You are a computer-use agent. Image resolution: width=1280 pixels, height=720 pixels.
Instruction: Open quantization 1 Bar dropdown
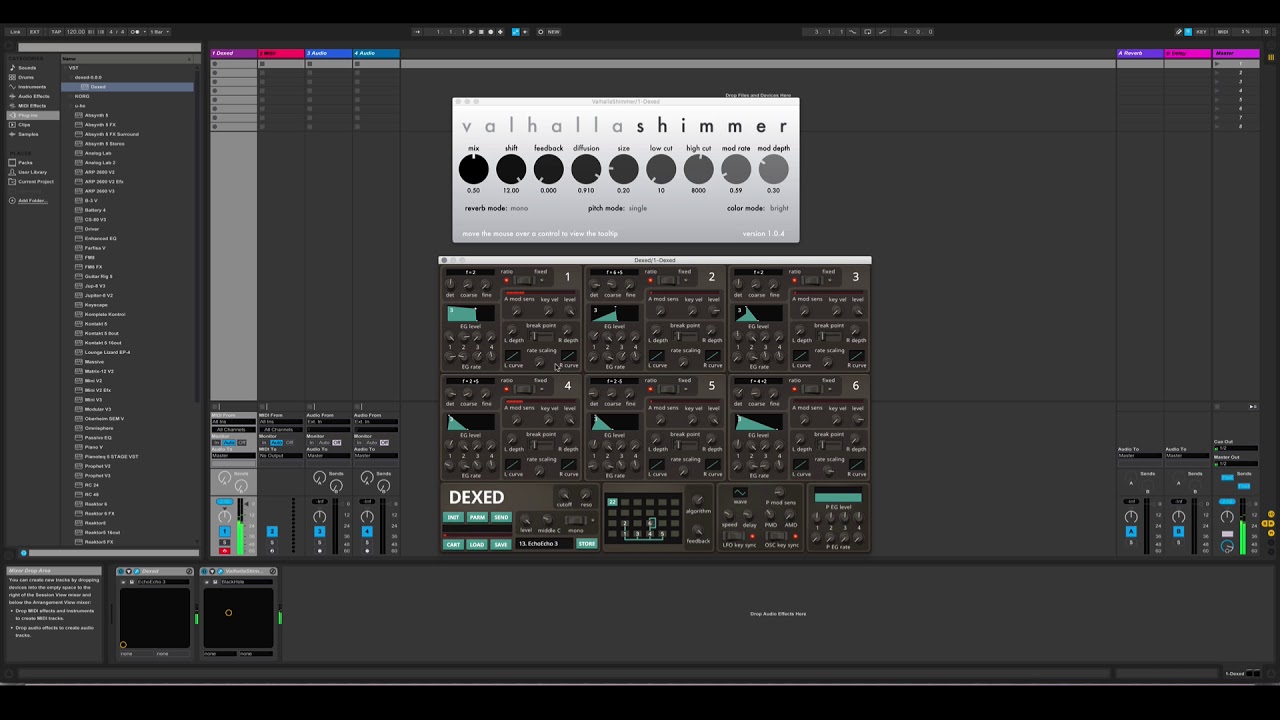[x=160, y=32]
